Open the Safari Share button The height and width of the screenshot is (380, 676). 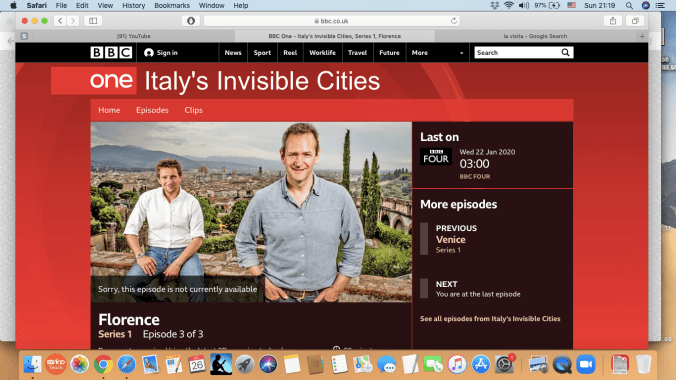(x=613, y=21)
